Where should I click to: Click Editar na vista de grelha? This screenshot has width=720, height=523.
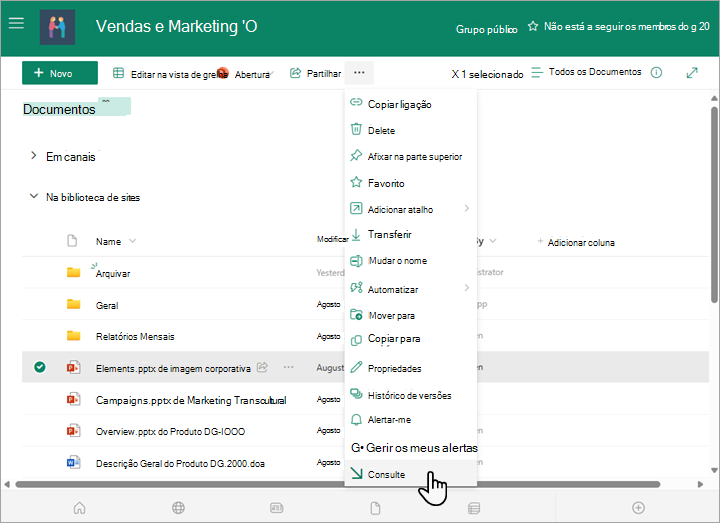point(170,73)
